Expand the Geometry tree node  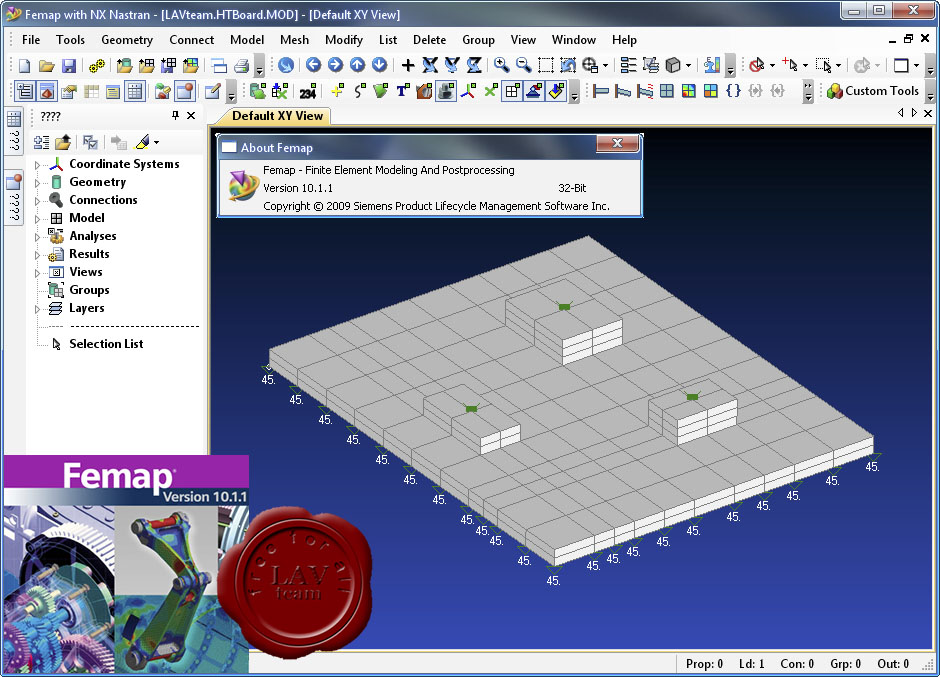[x=37, y=183]
